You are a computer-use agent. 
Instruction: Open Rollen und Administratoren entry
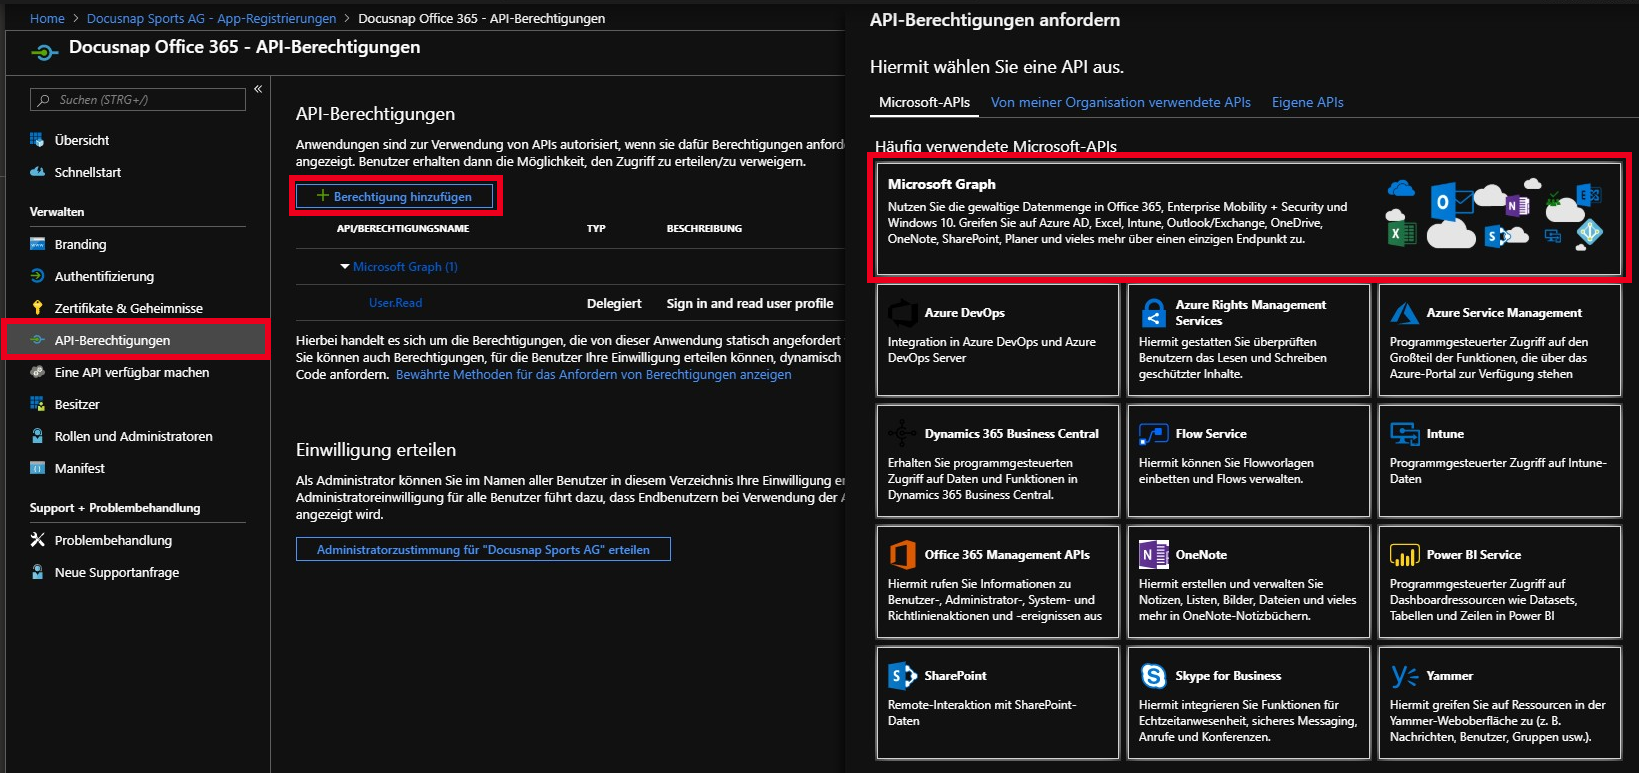click(133, 436)
